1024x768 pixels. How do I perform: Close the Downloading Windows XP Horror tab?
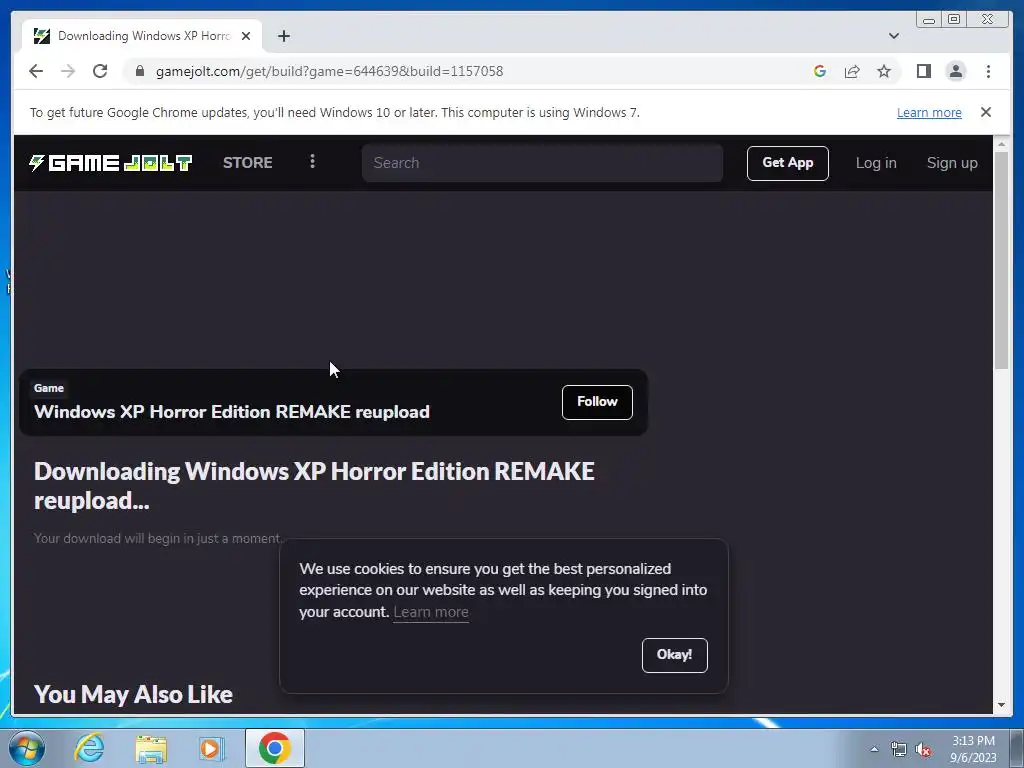[246, 37]
